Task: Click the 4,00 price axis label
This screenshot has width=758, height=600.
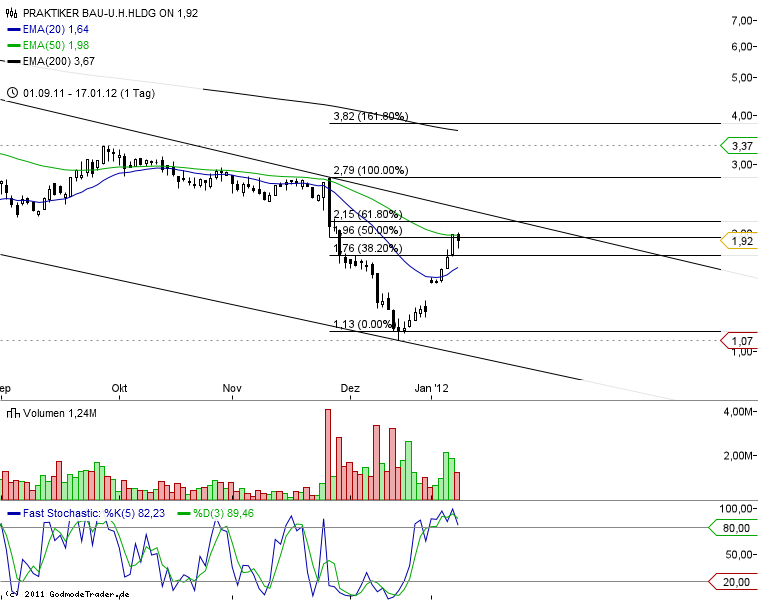Action: pos(743,116)
